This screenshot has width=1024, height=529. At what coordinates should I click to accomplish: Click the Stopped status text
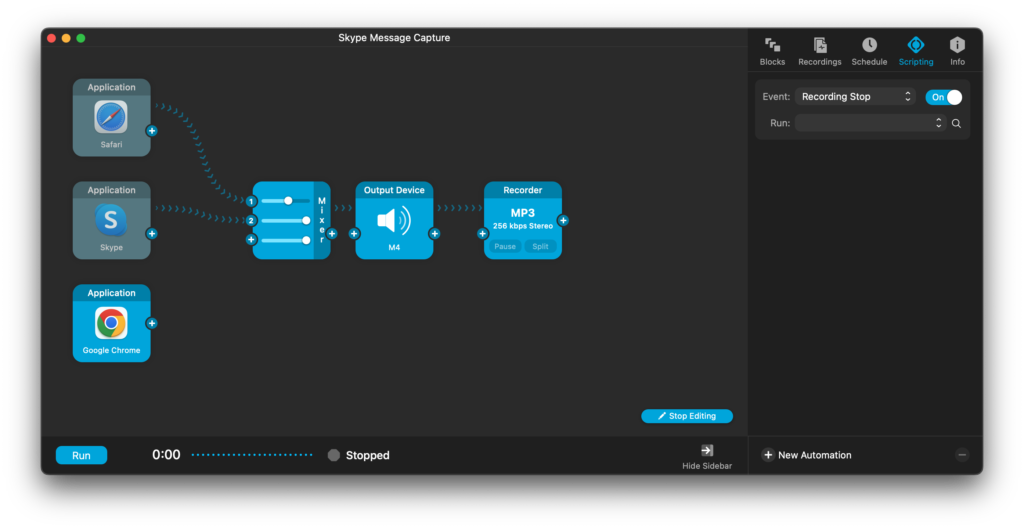368,455
